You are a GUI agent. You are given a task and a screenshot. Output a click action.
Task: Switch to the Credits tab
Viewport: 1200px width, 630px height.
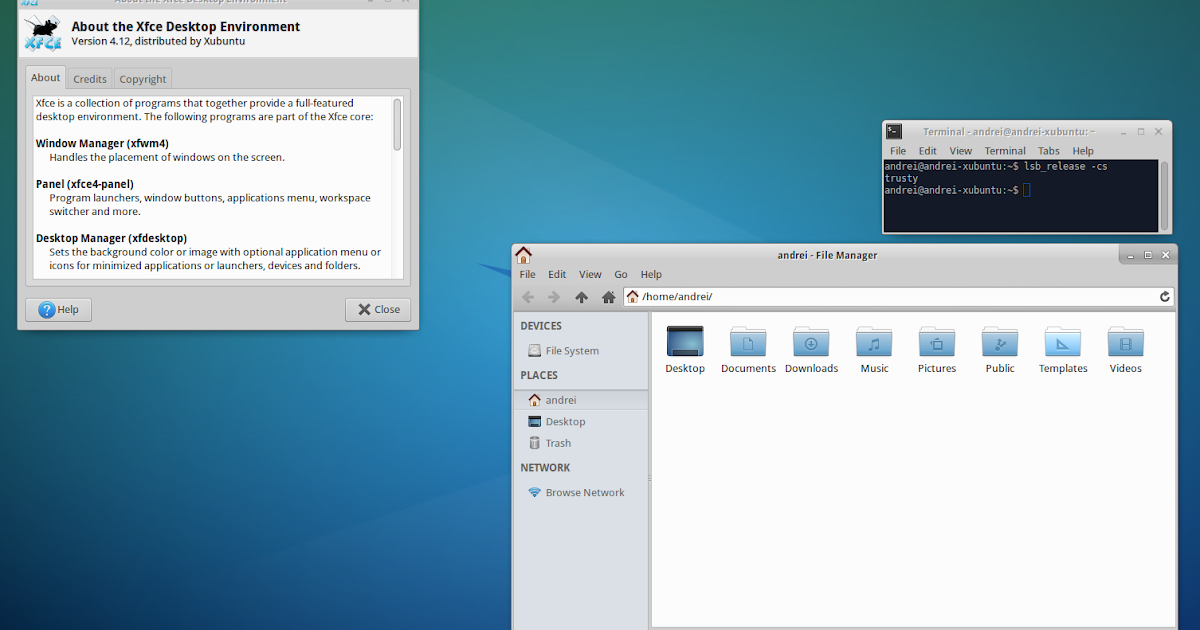tap(89, 78)
